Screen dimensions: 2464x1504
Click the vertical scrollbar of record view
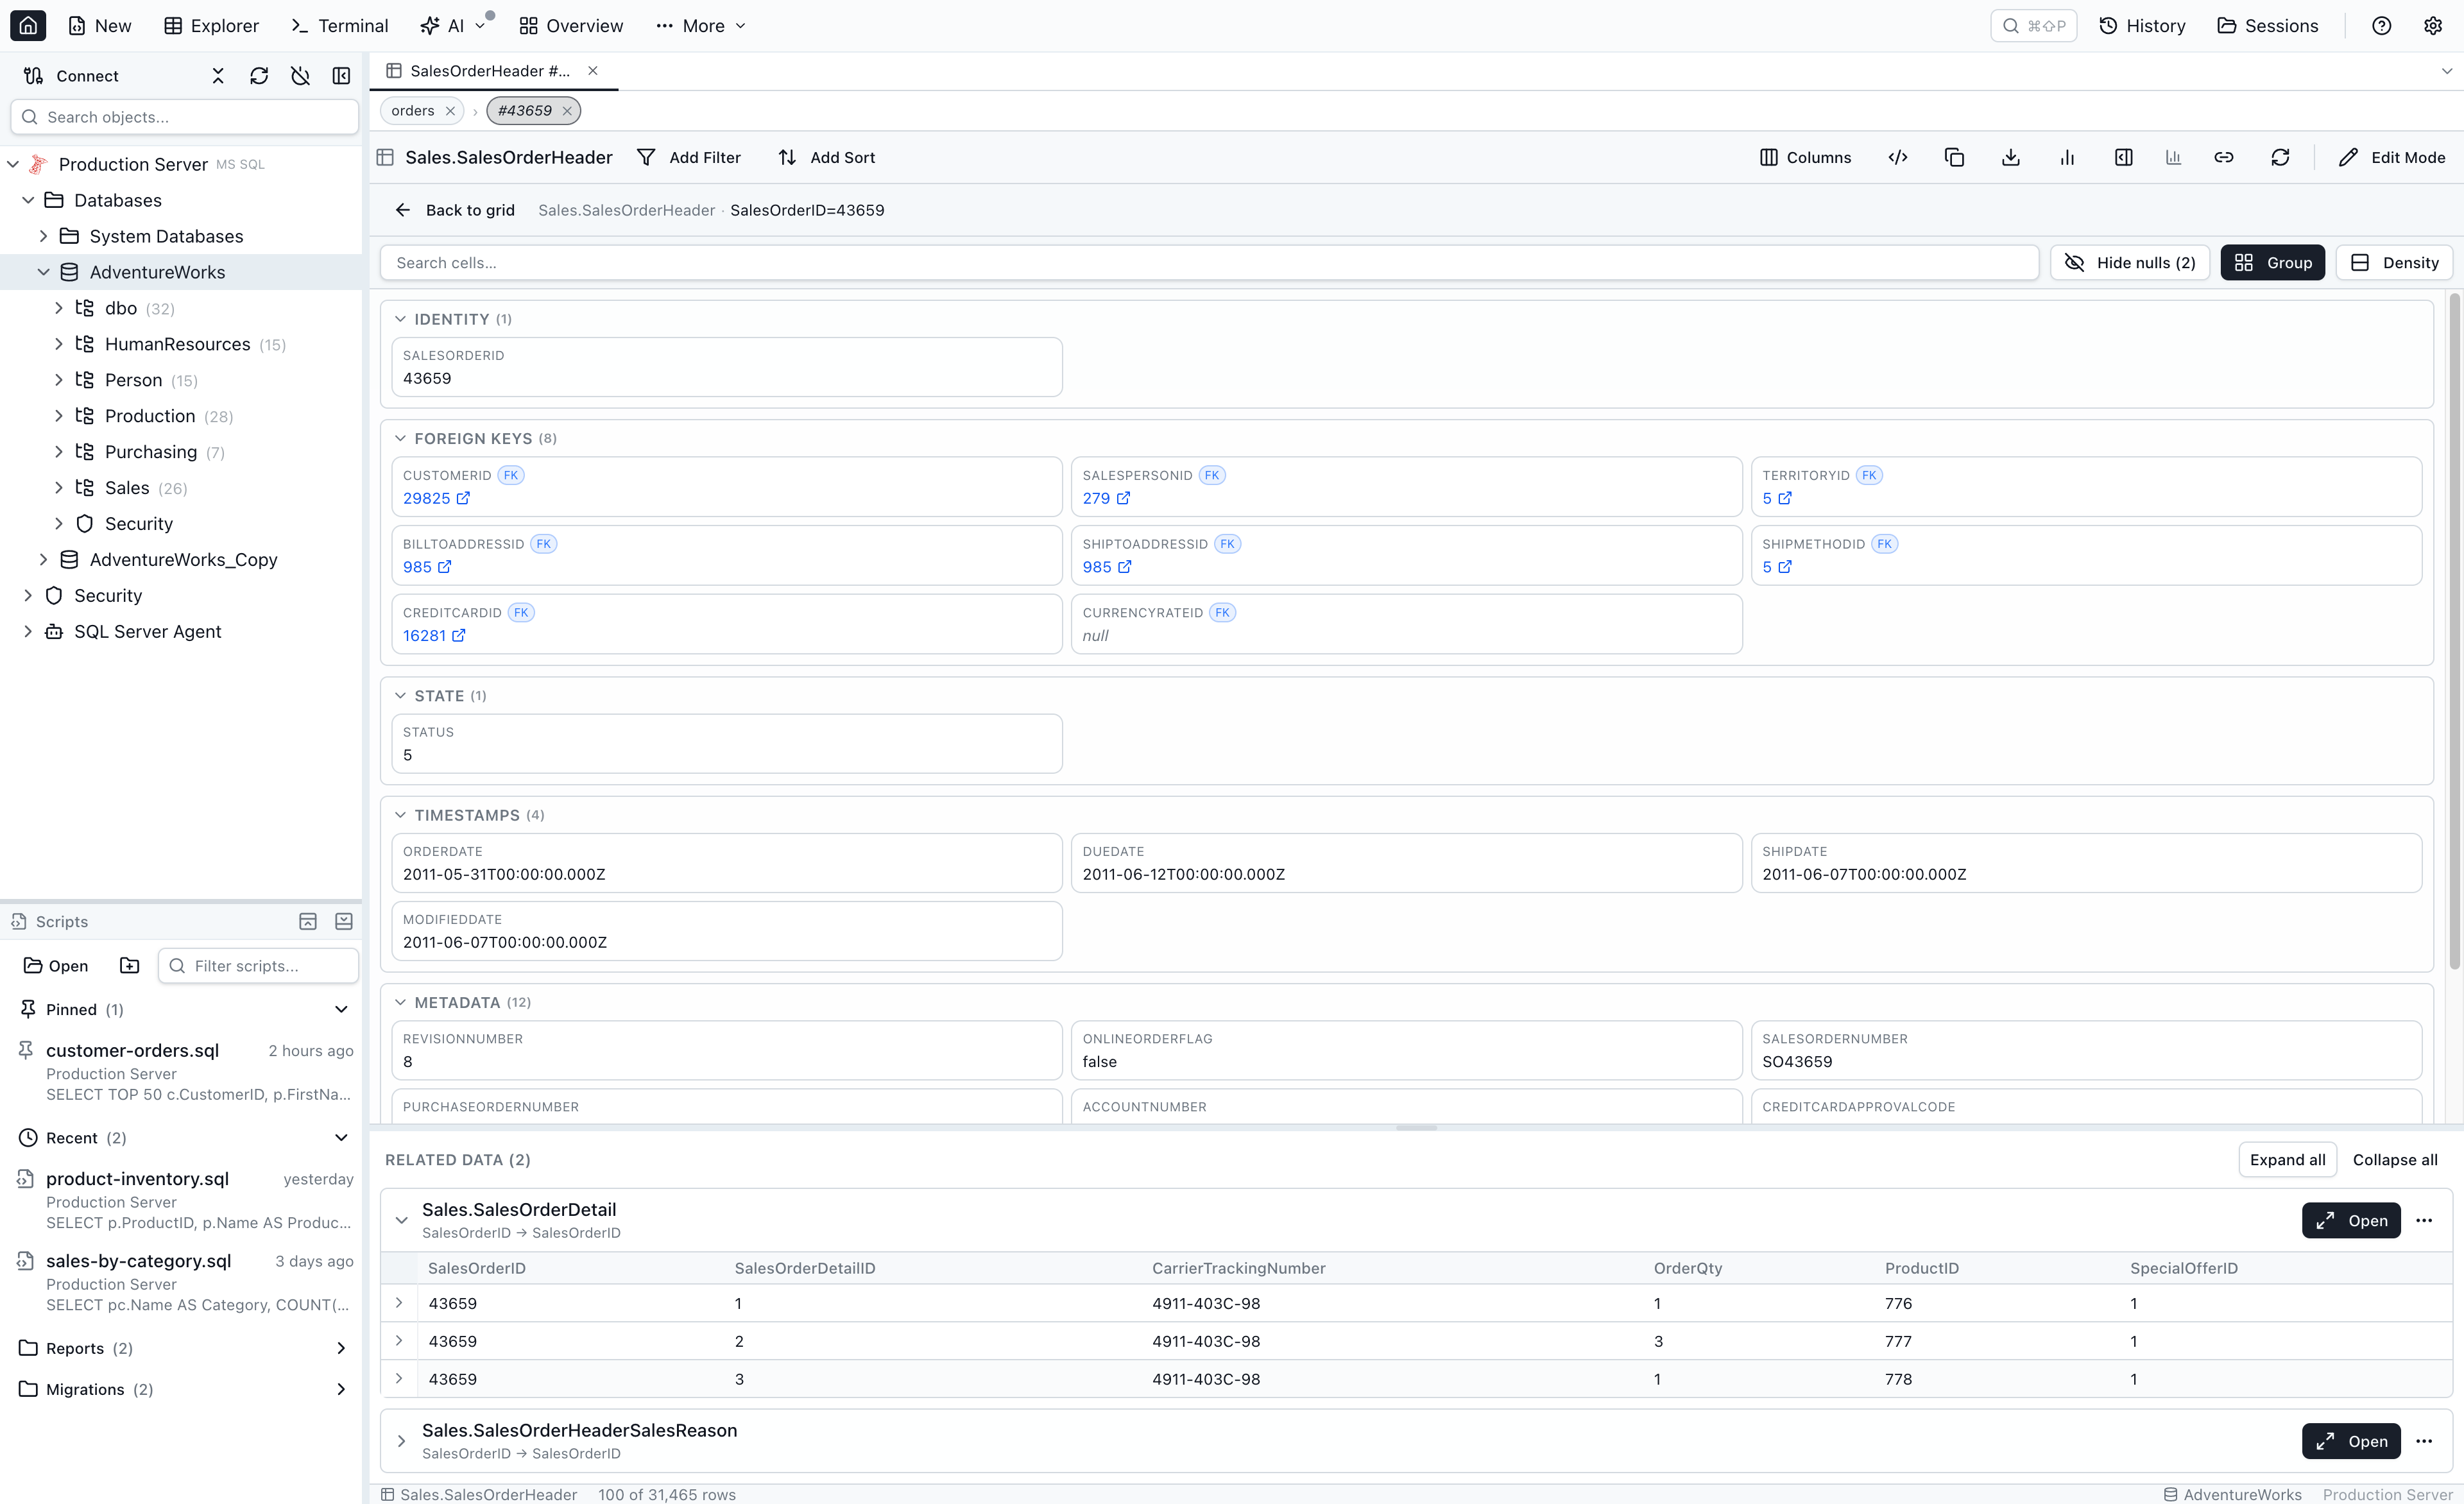click(x=2454, y=630)
